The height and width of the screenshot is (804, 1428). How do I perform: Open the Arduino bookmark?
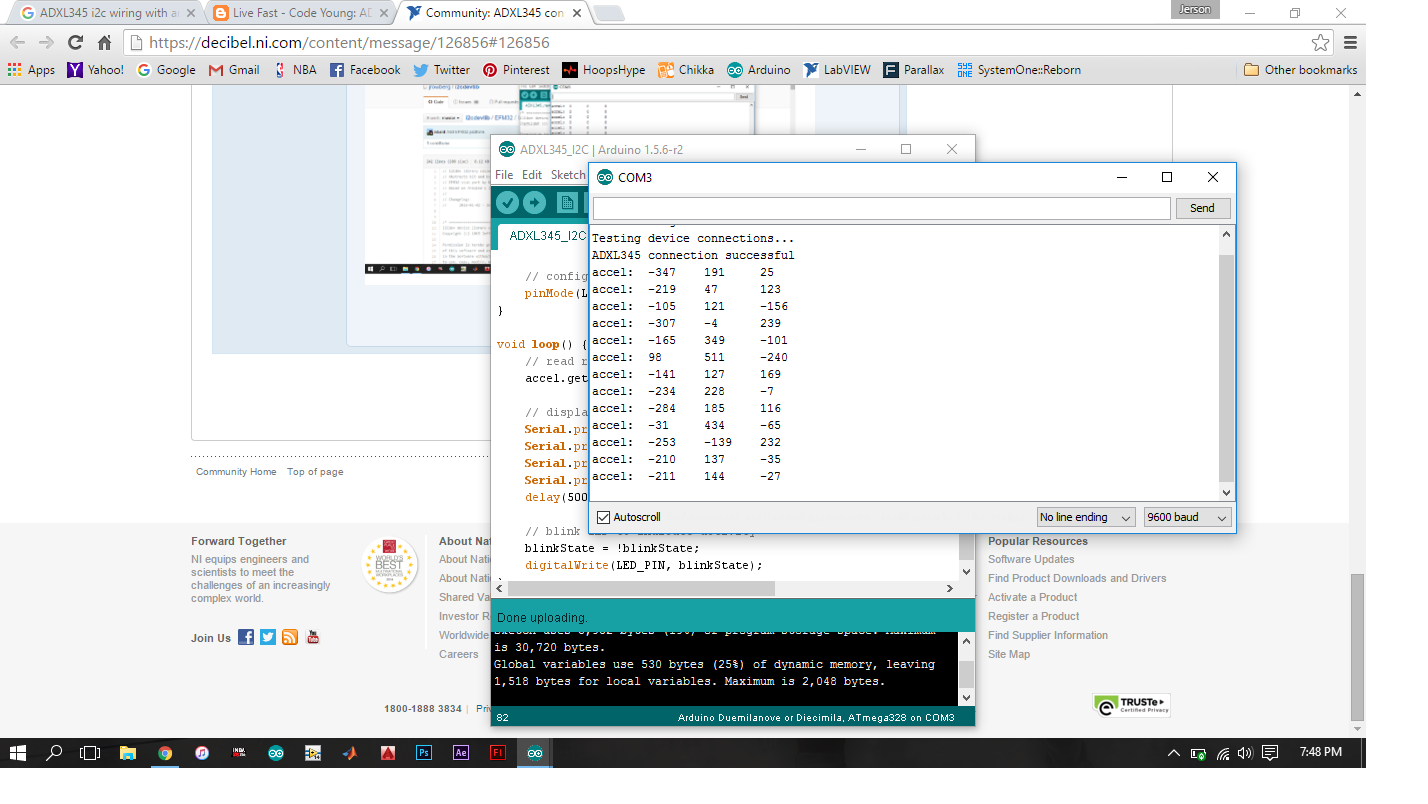click(x=758, y=70)
